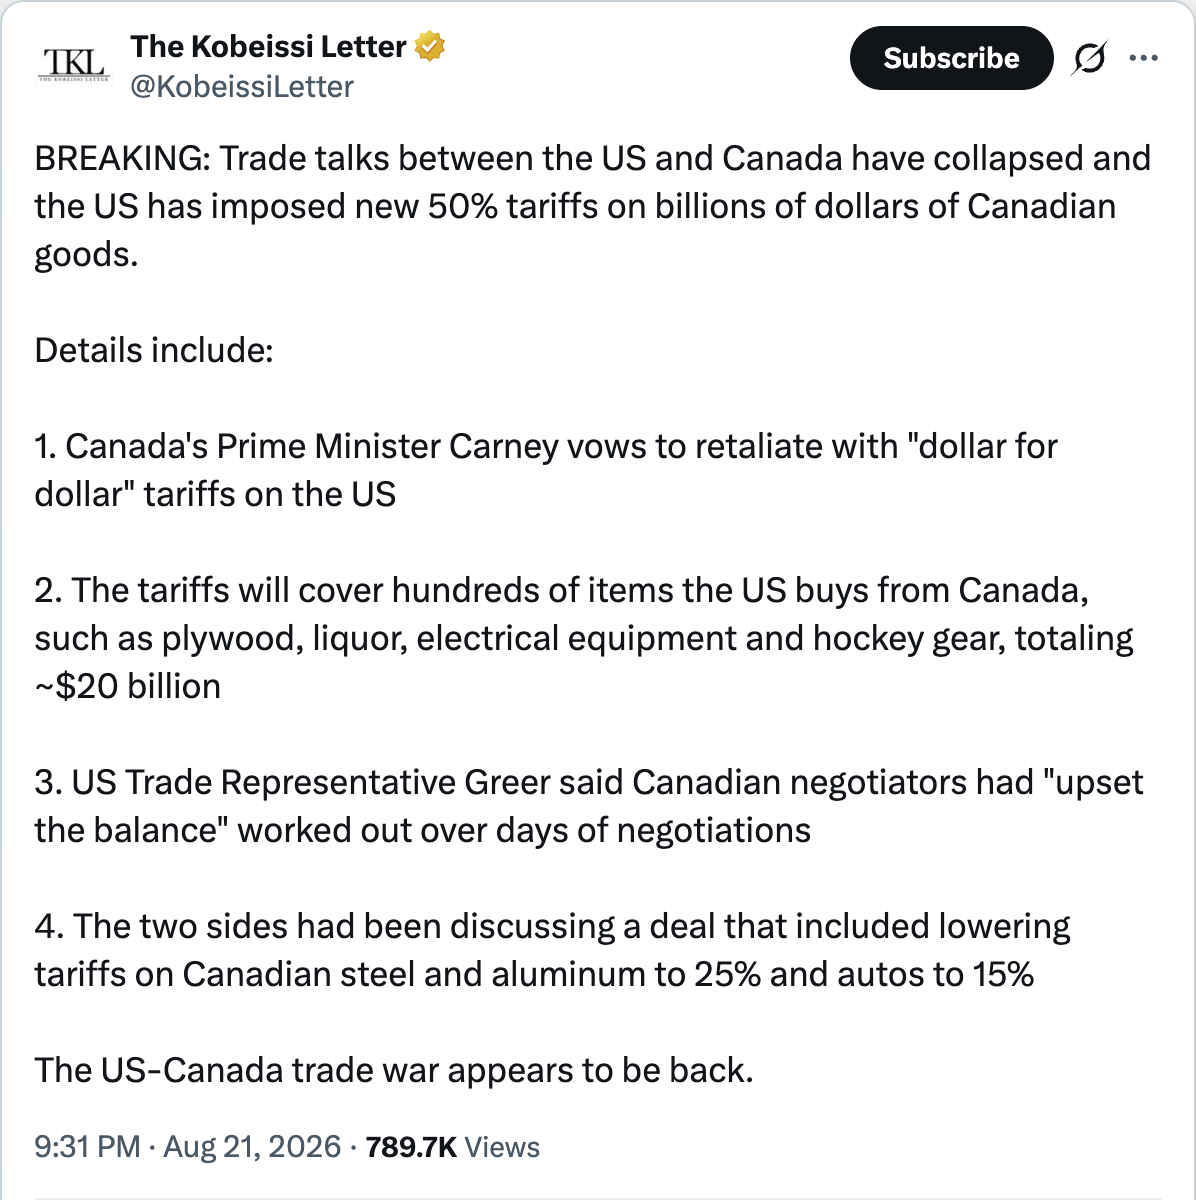The height and width of the screenshot is (1200, 1196).
Task: Select point 2 about plywood and liquor
Action: [x=584, y=638]
